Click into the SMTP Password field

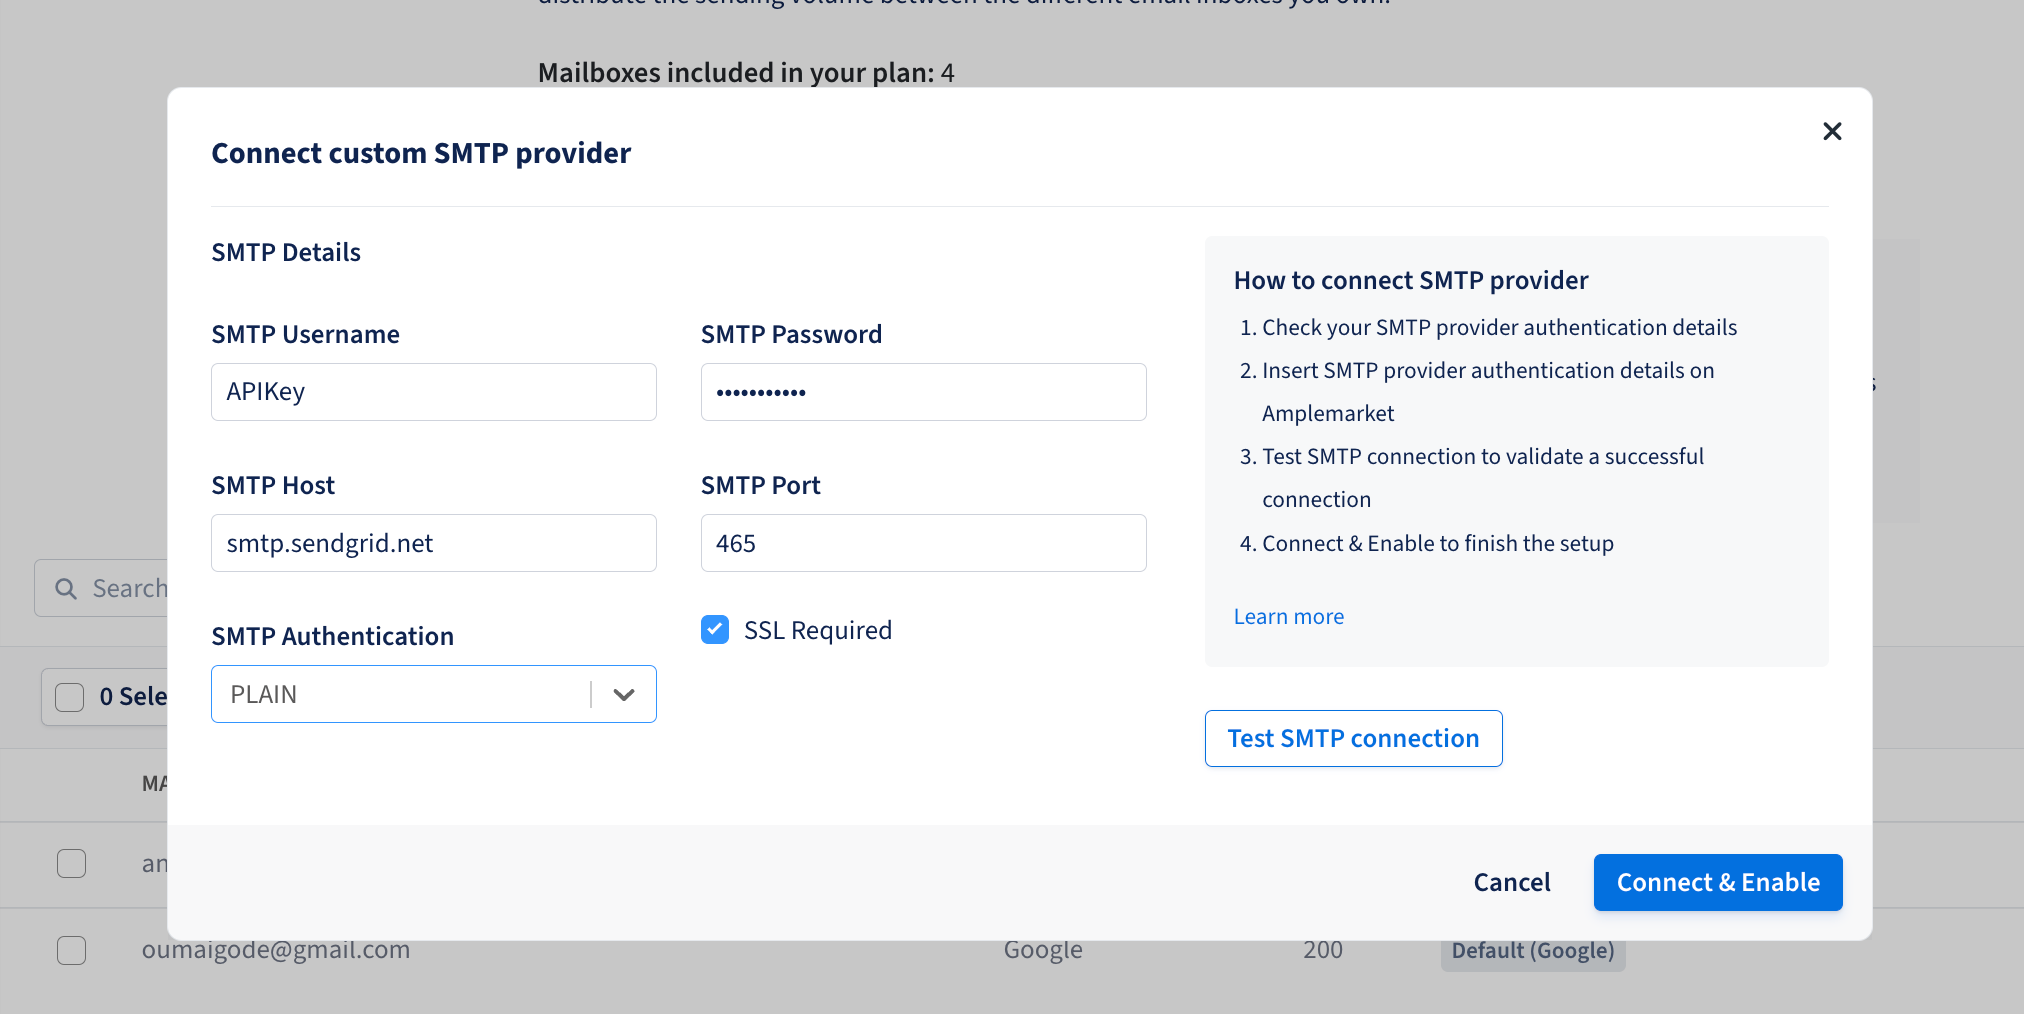[x=923, y=392]
